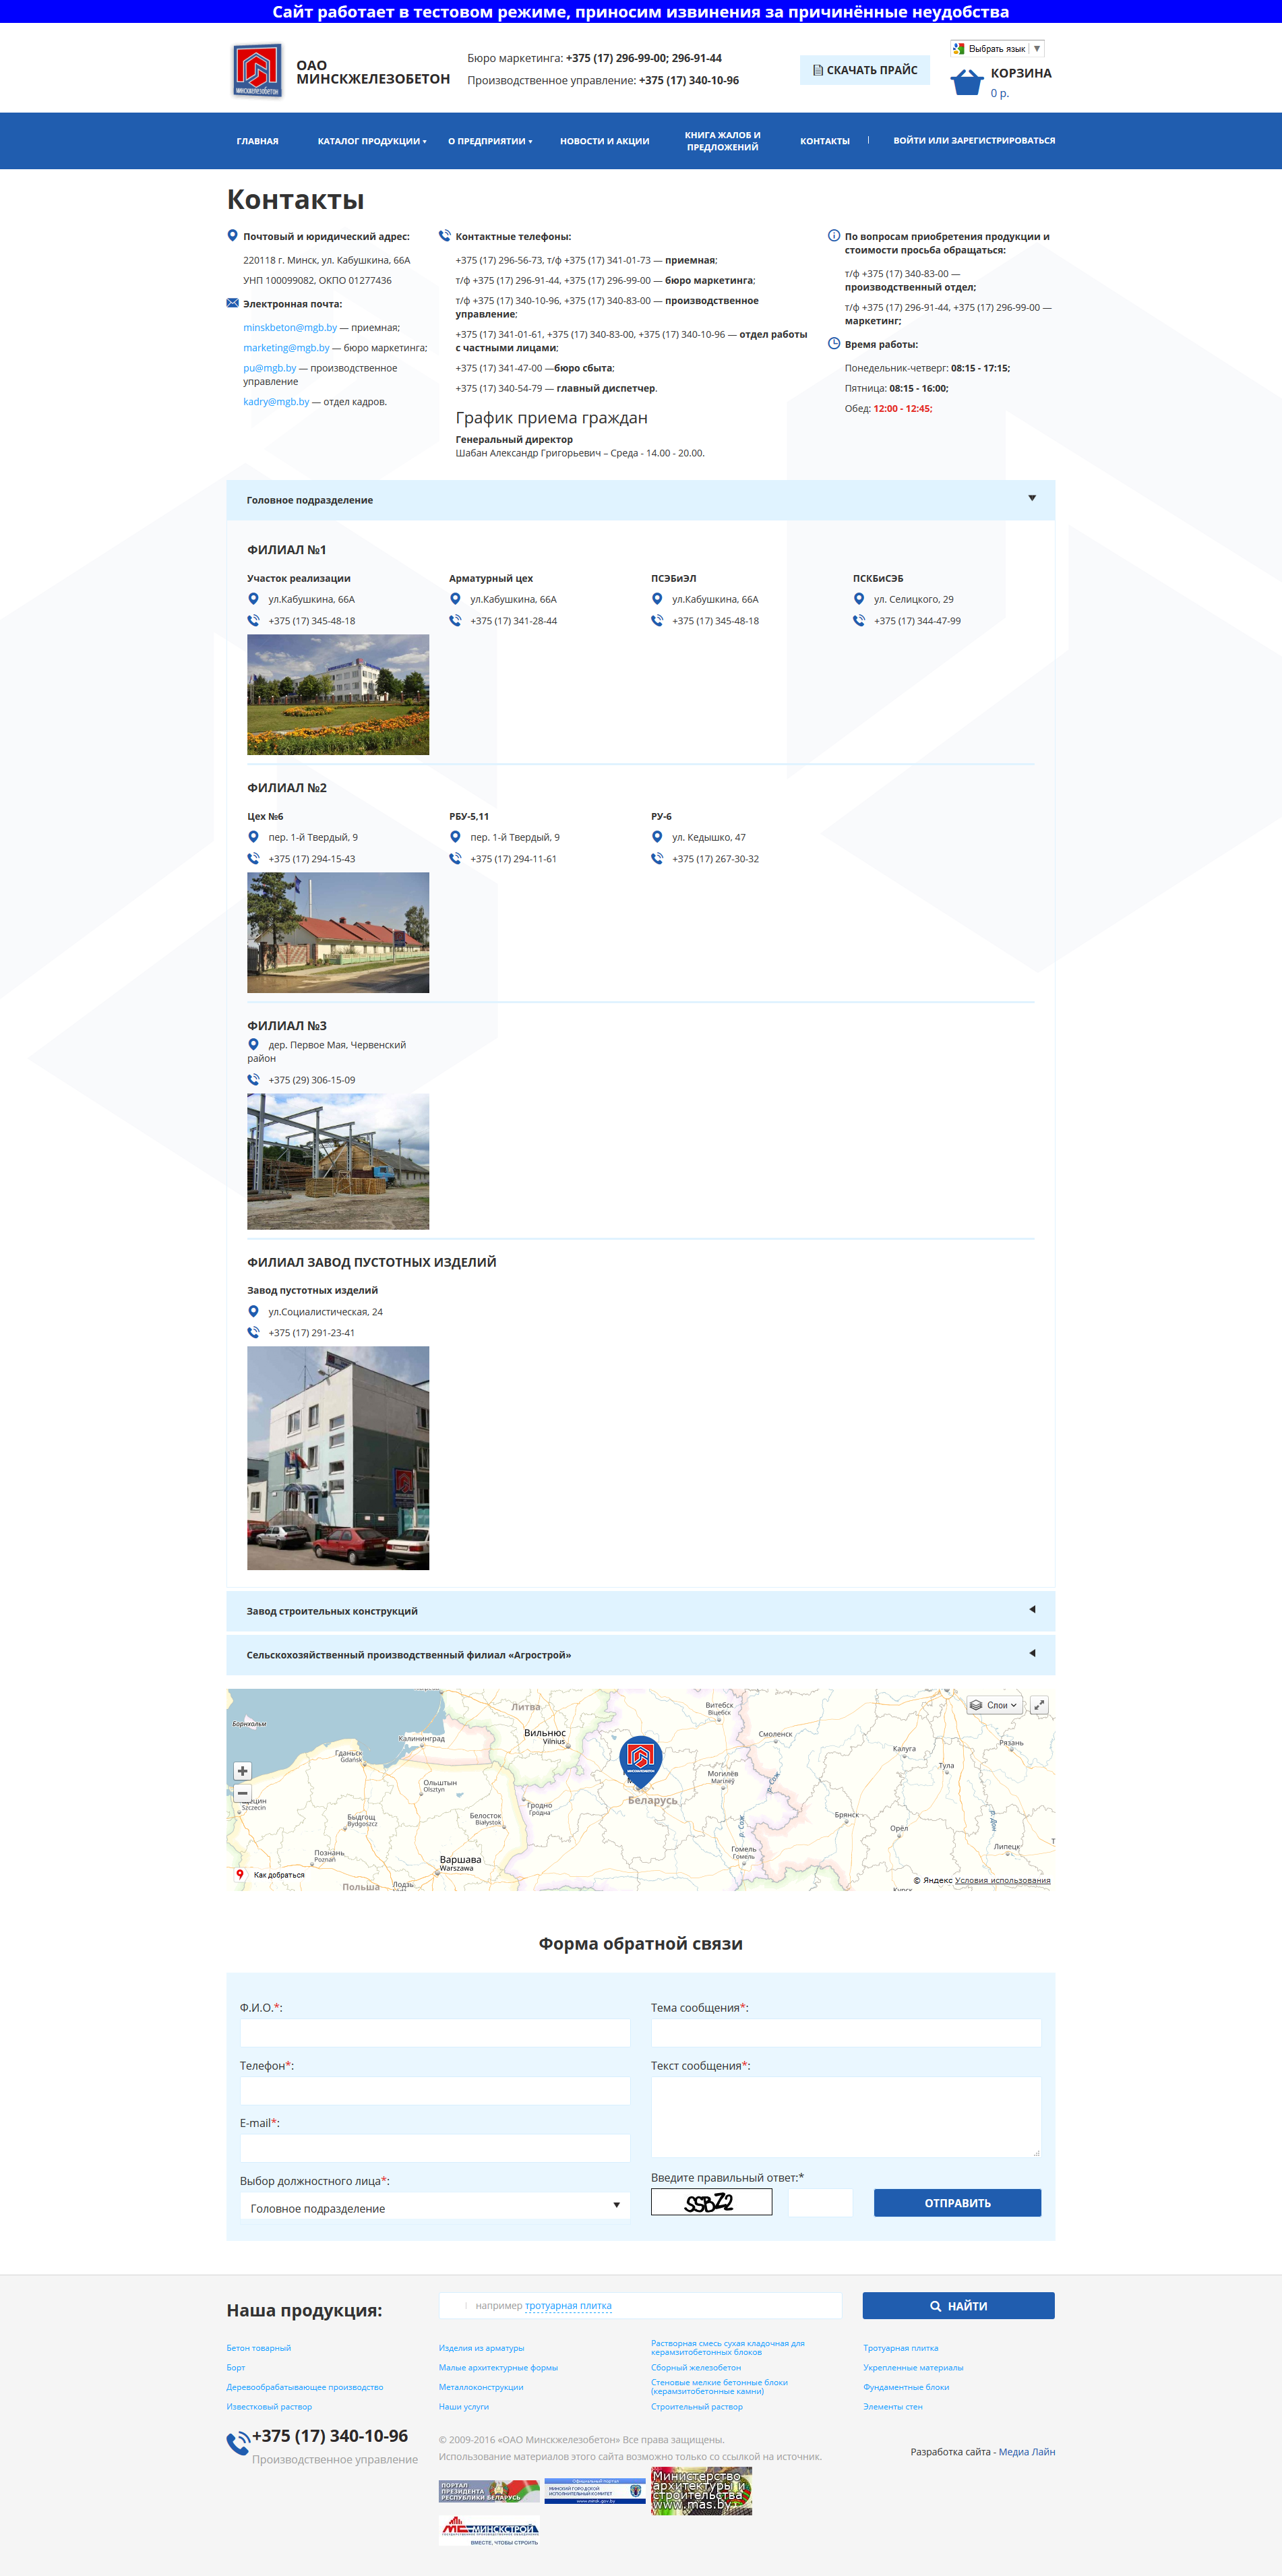Click the map zoom-out minus button
The height and width of the screenshot is (2576, 1282).
pos(242,1793)
